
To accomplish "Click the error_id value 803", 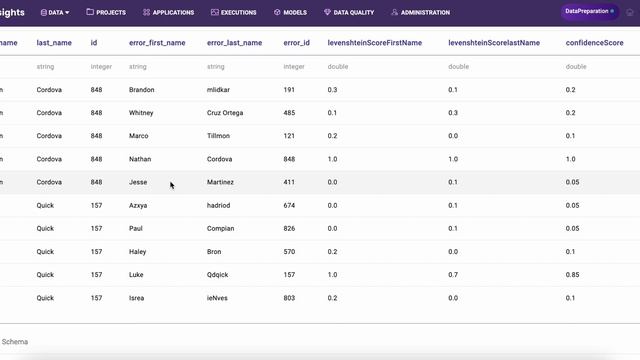I will click(x=289, y=298).
